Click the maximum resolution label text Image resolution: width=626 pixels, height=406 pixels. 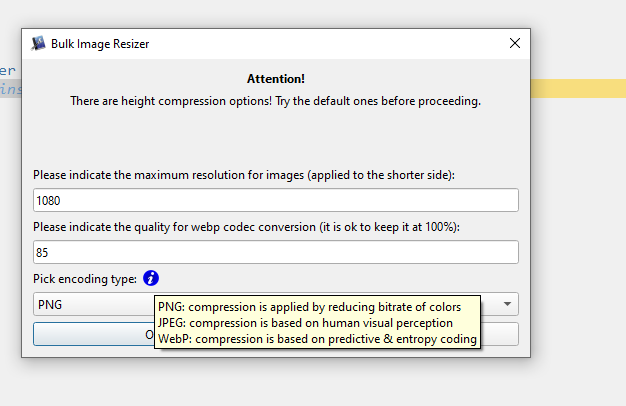[243, 175]
